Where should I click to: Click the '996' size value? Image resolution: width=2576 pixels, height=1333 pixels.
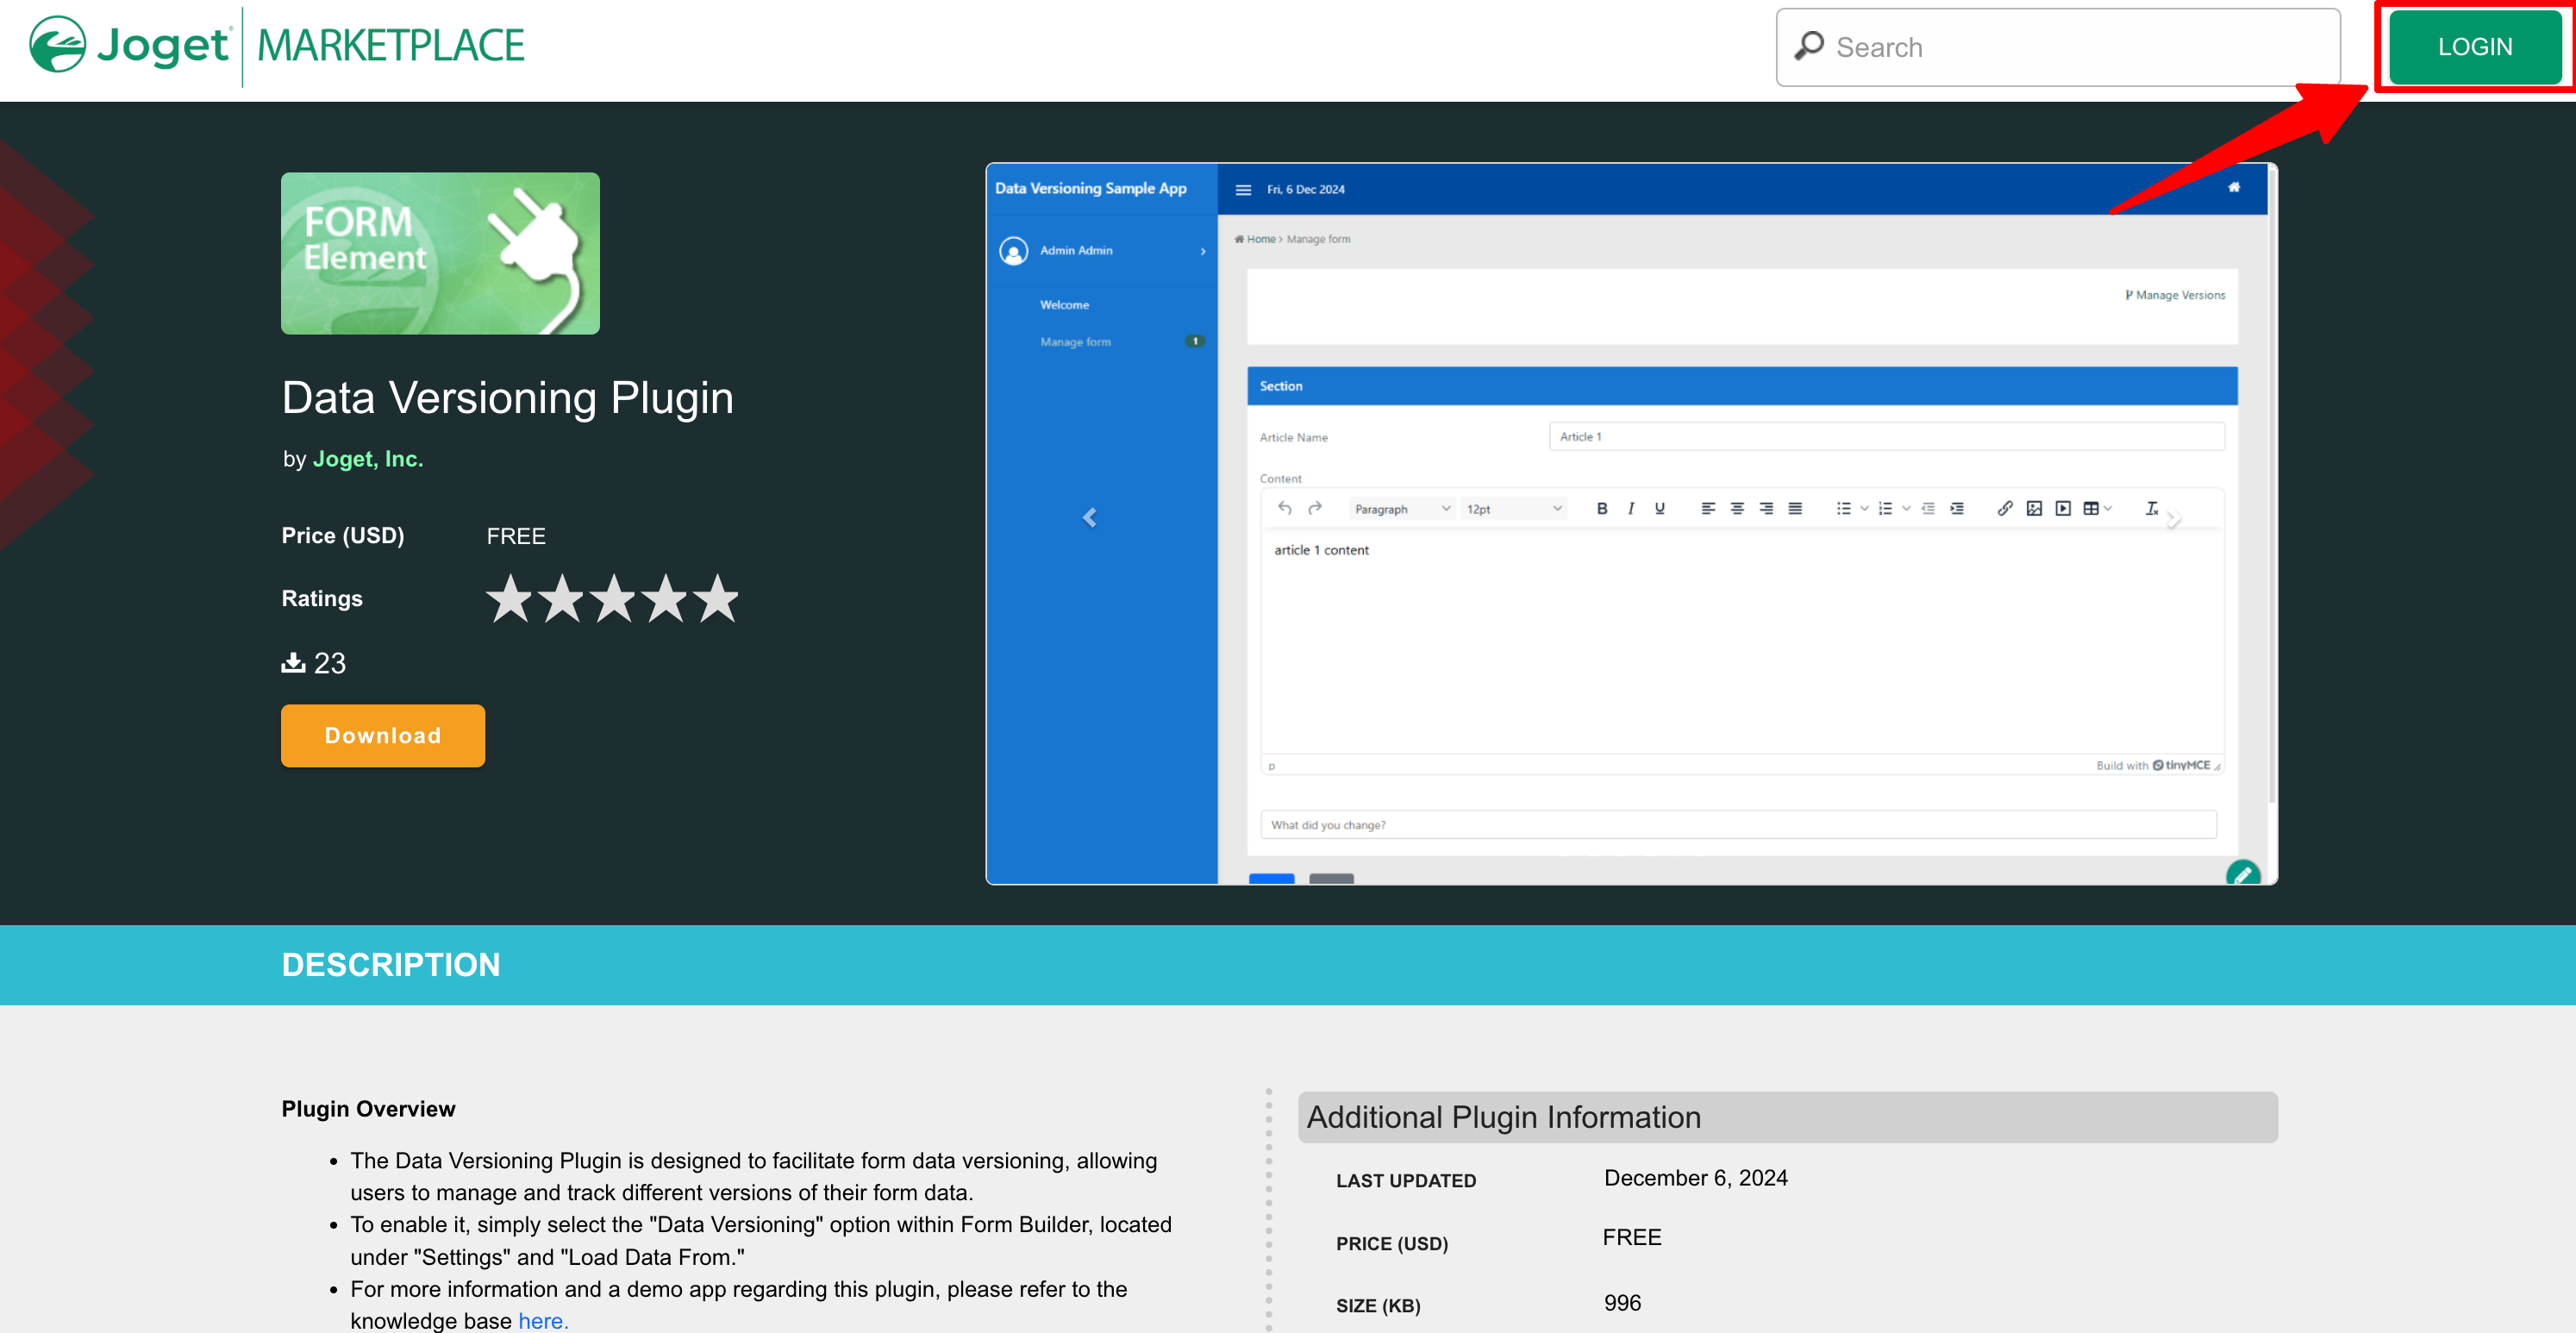click(x=1622, y=1303)
